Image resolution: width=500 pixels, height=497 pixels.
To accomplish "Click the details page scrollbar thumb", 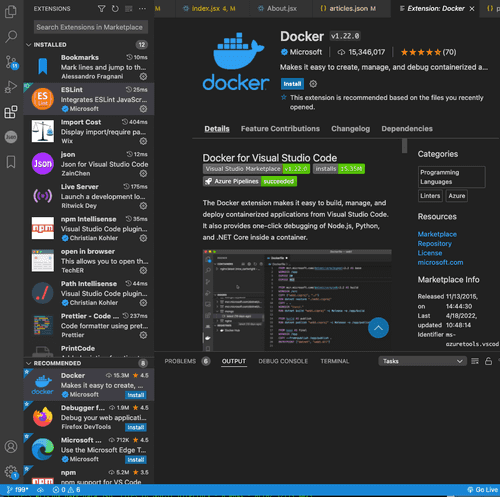I will 404,146.
